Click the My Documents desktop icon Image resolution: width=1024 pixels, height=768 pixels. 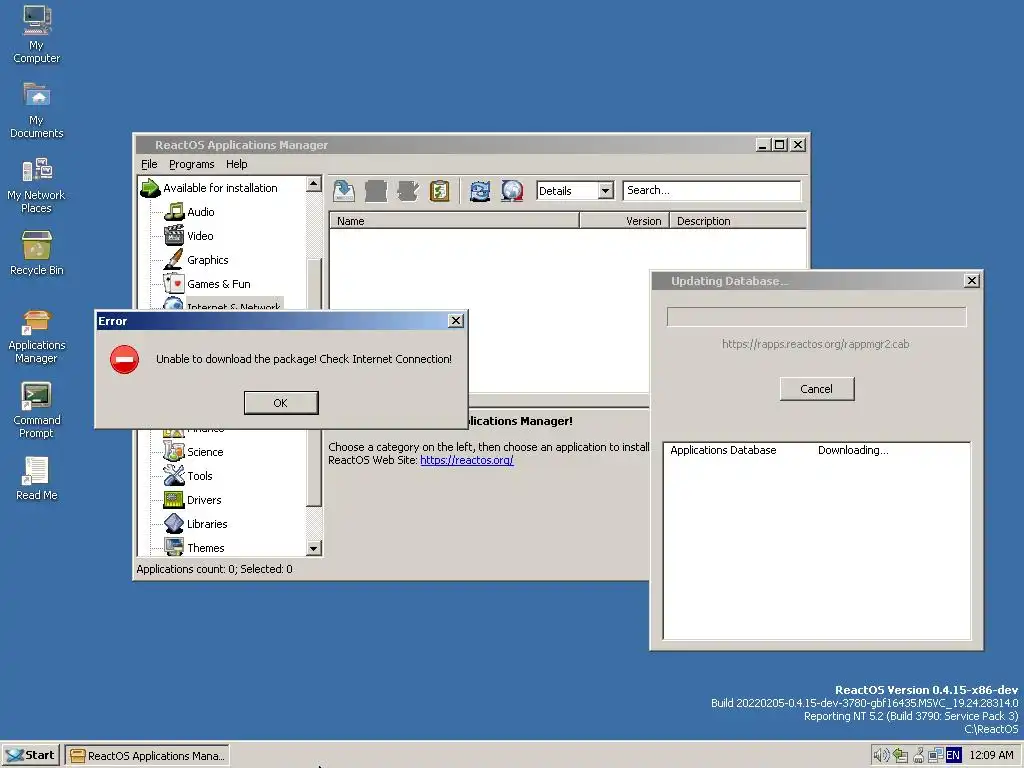pyautogui.click(x=37, y=110)
